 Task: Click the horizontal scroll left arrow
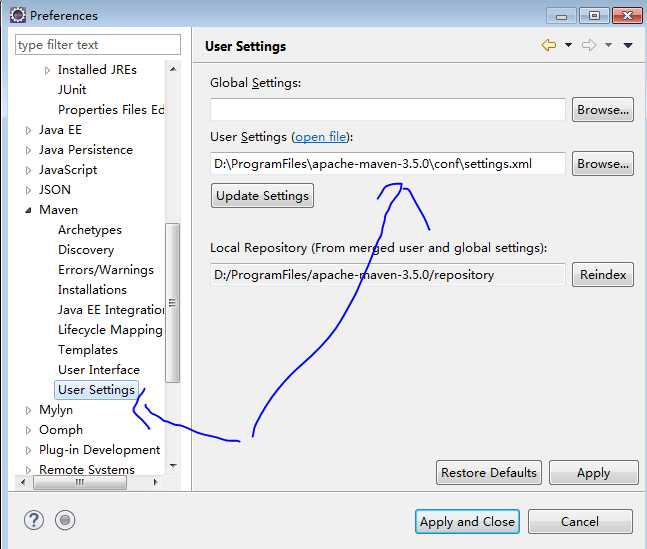tap(23, 482)
